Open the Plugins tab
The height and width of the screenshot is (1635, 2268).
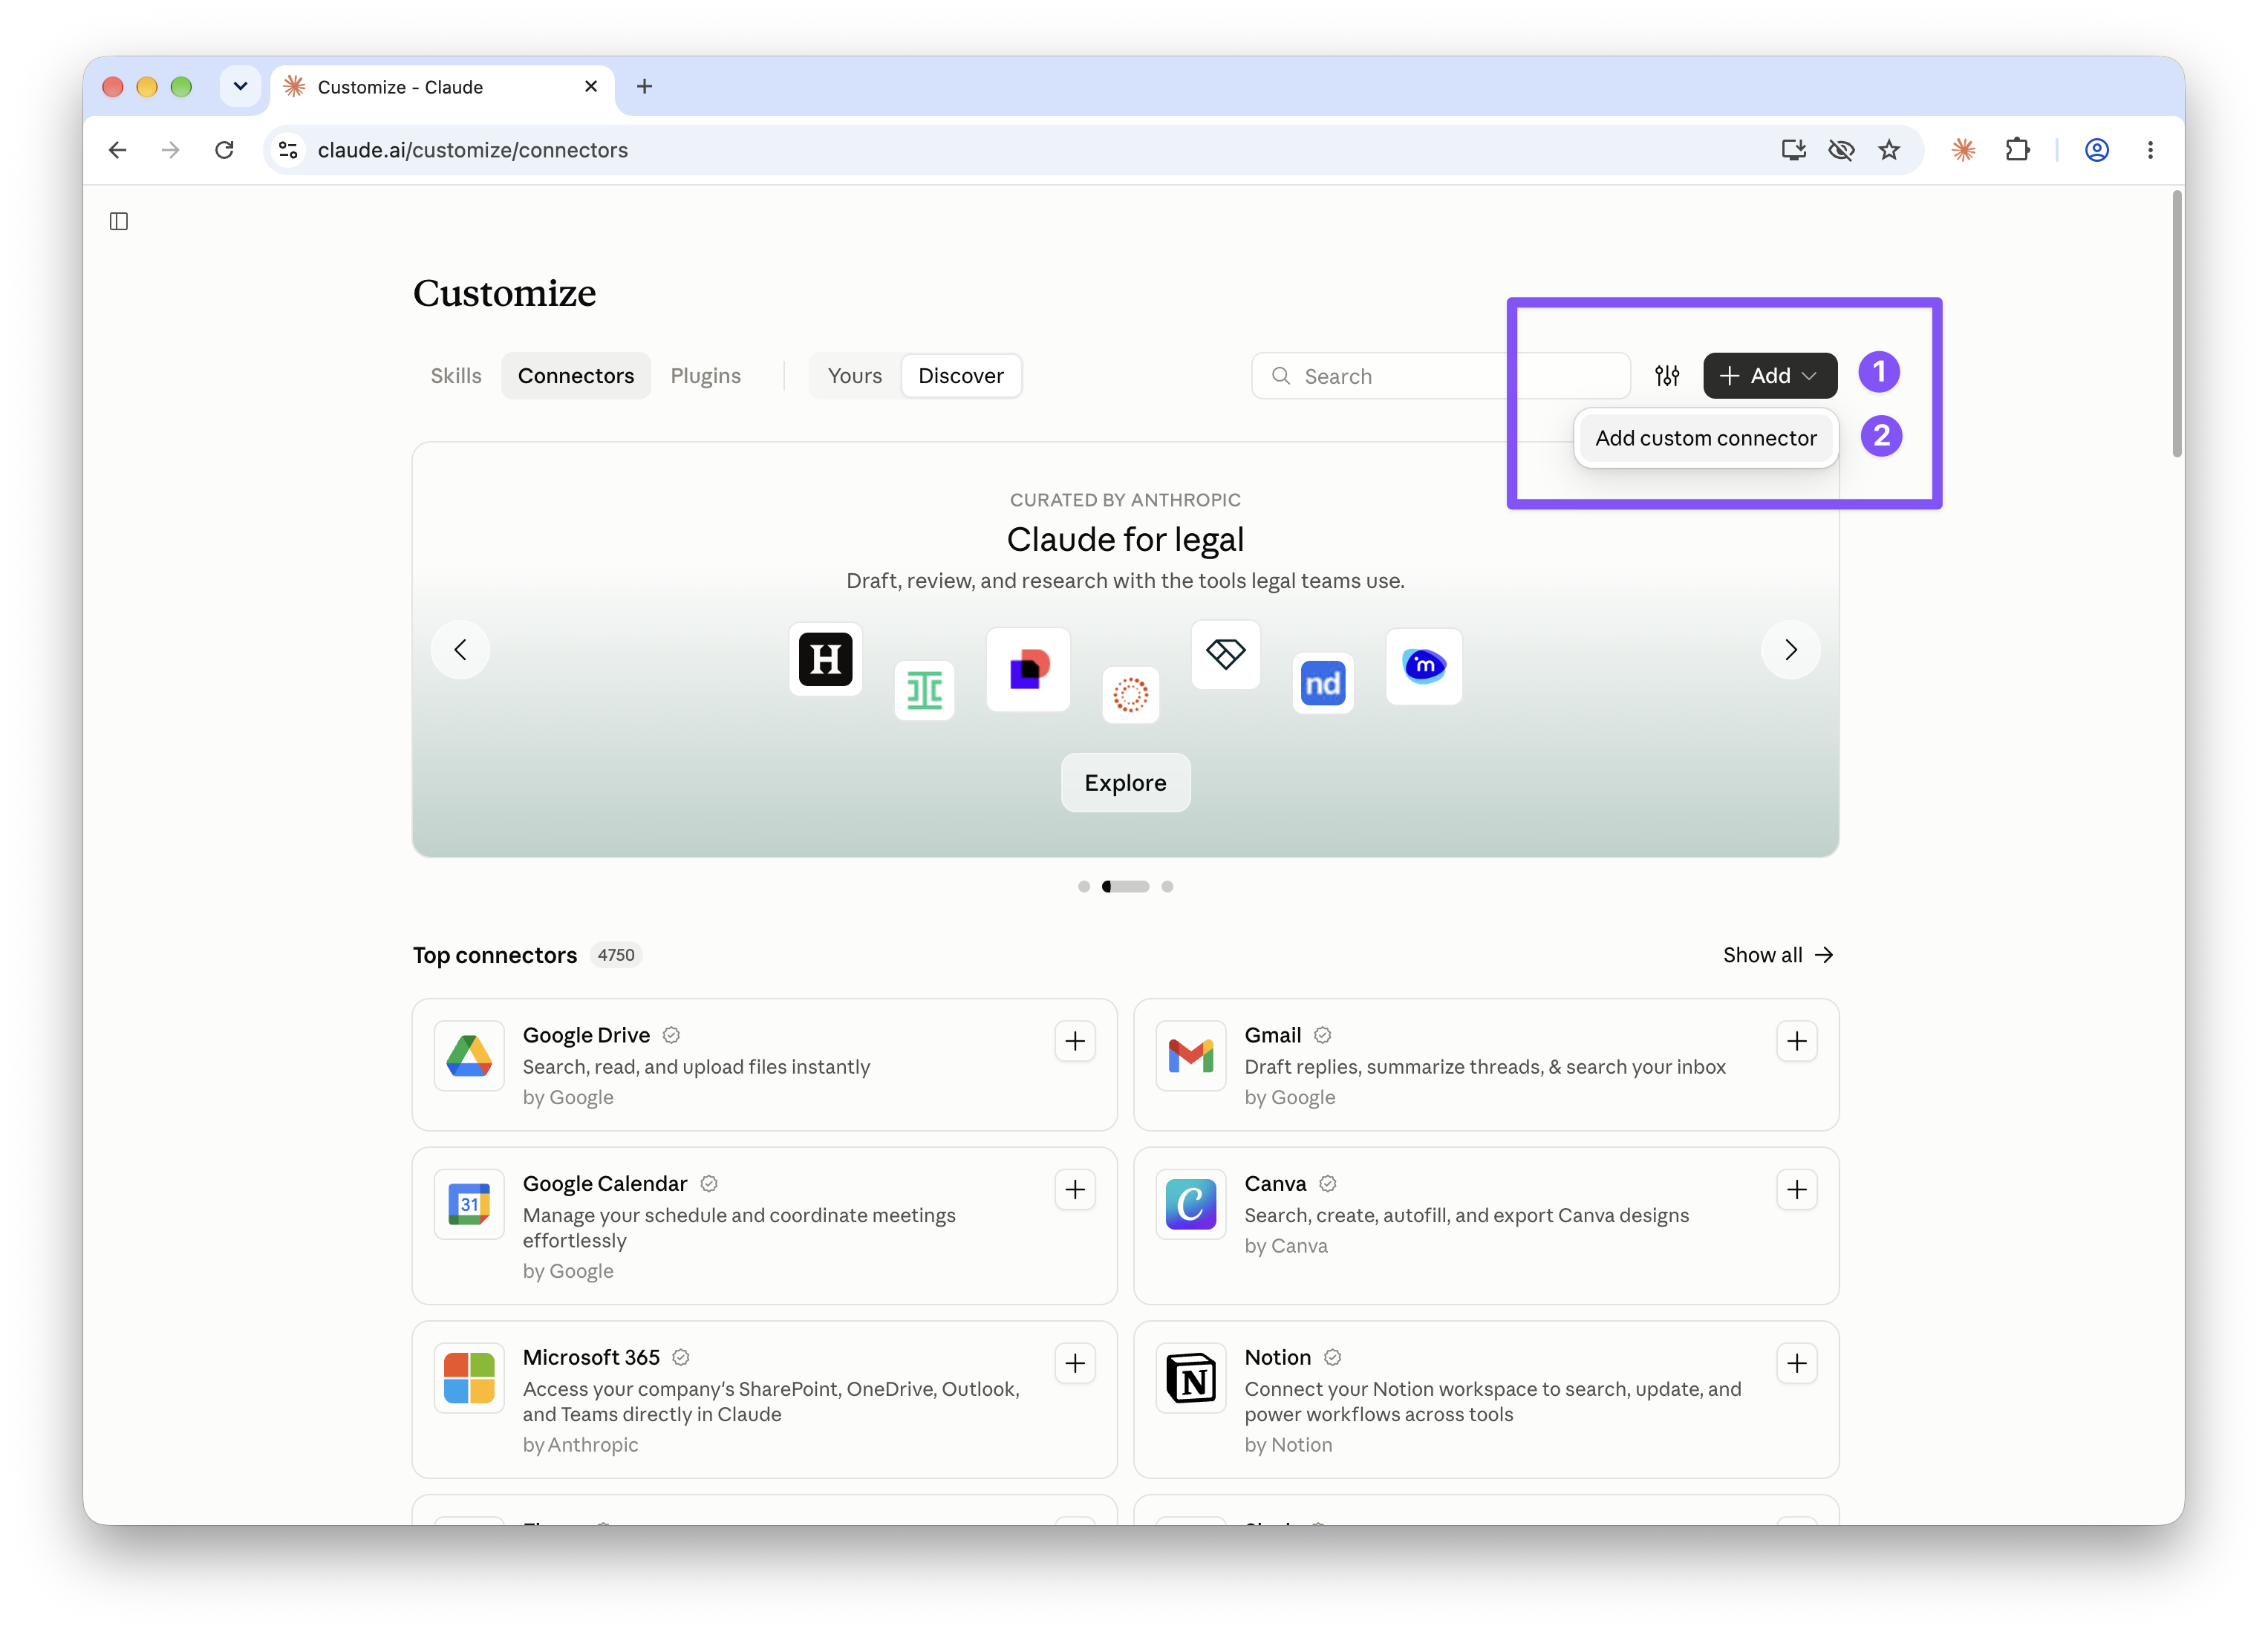click(706, 376)
